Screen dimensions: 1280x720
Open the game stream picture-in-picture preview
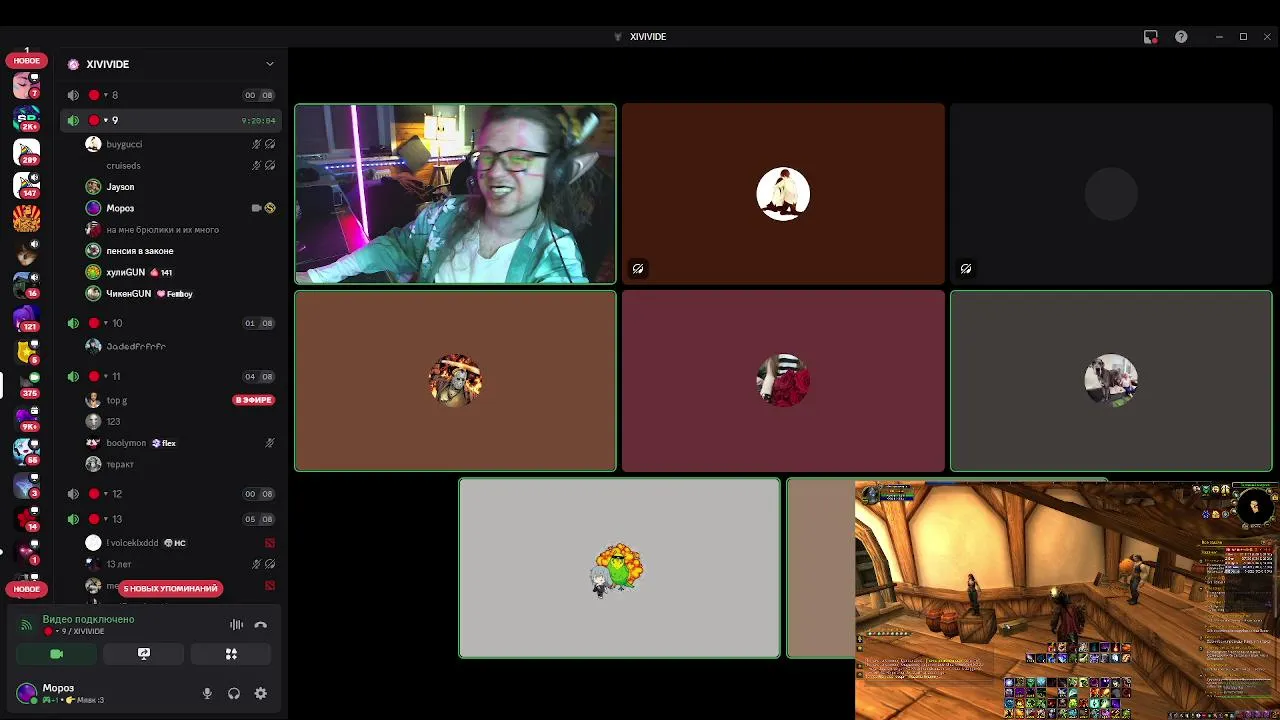coord(1067,600)
